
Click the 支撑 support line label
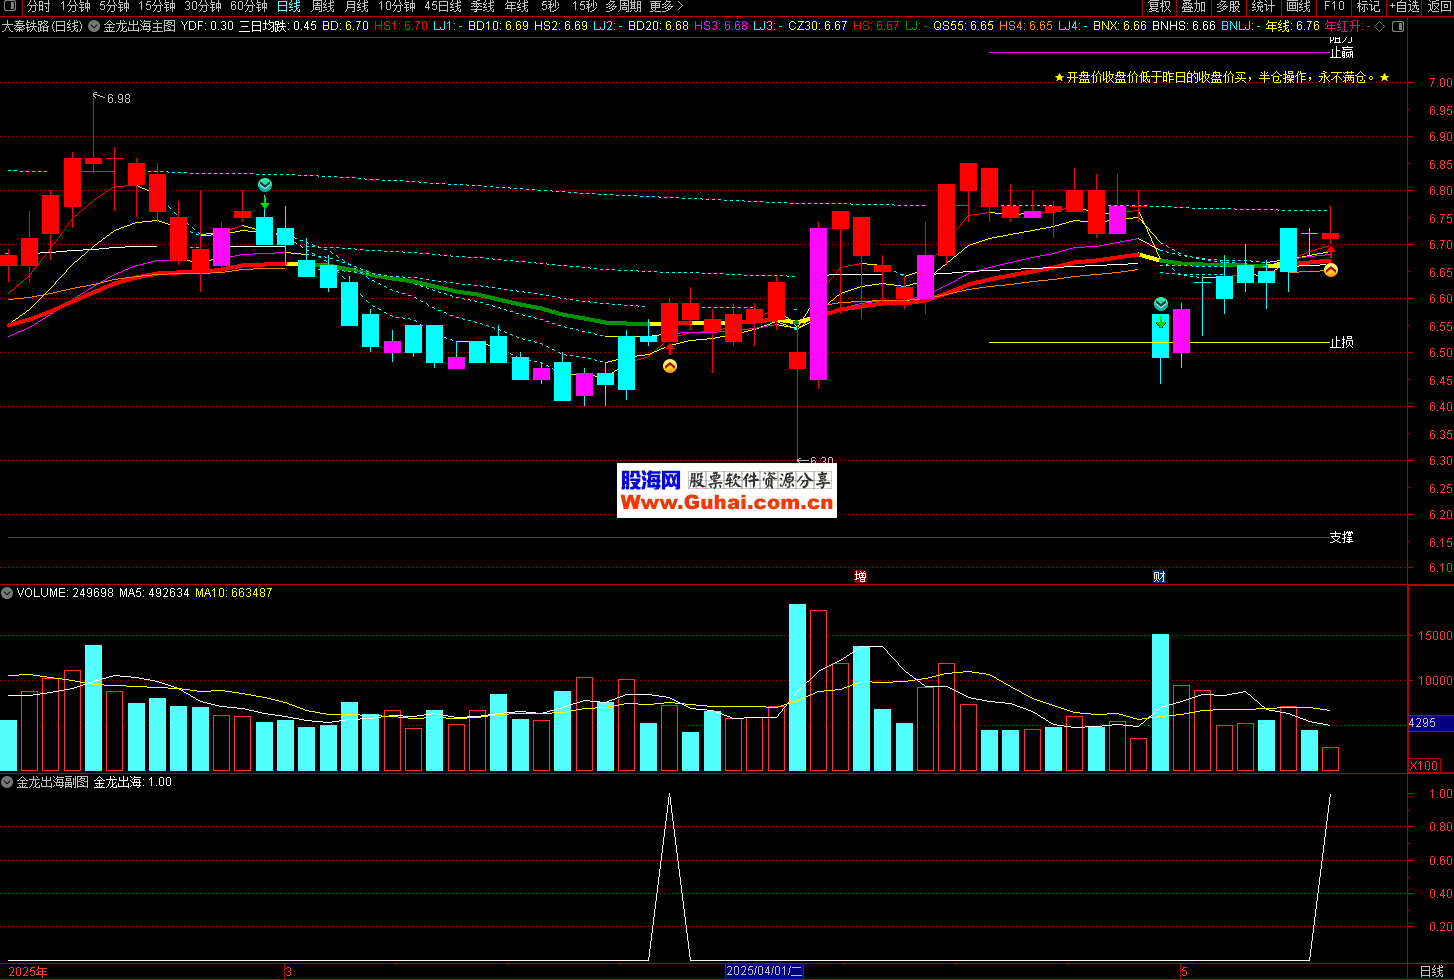click(x=1341, y=537)
